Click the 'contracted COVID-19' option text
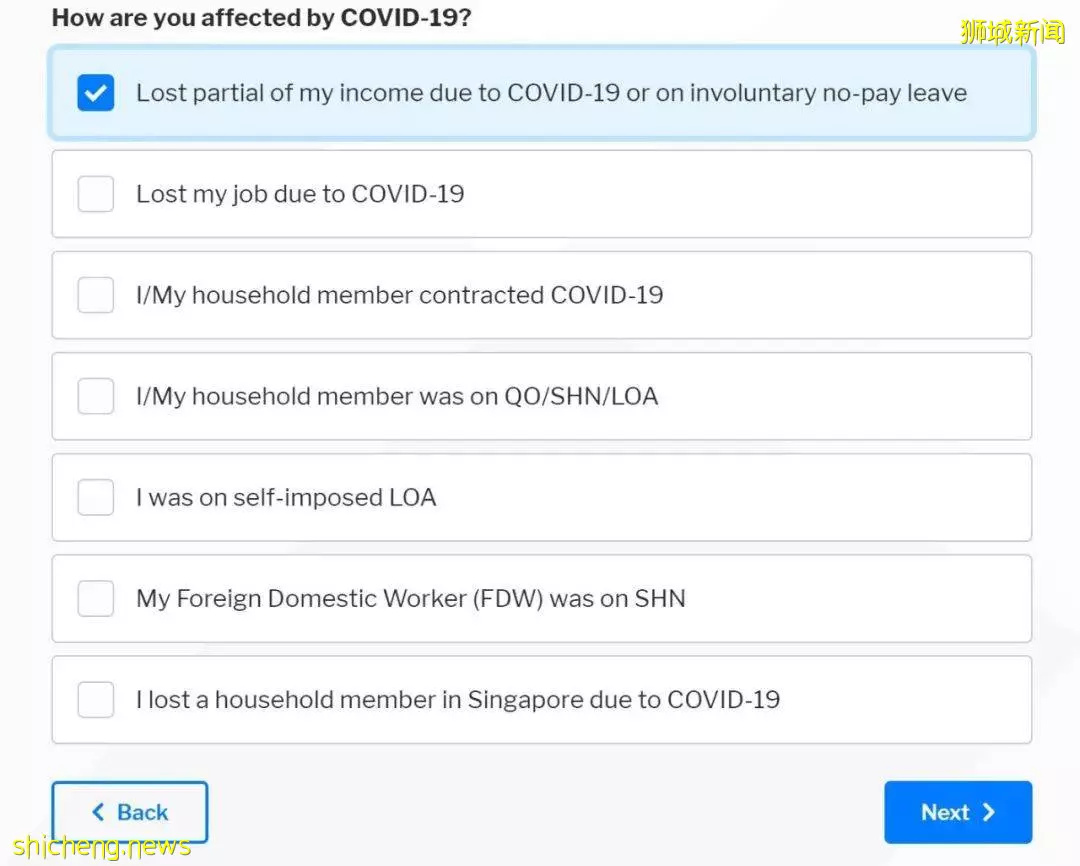The width and height of the screenshot is (1080, 866). pos(541,295)
